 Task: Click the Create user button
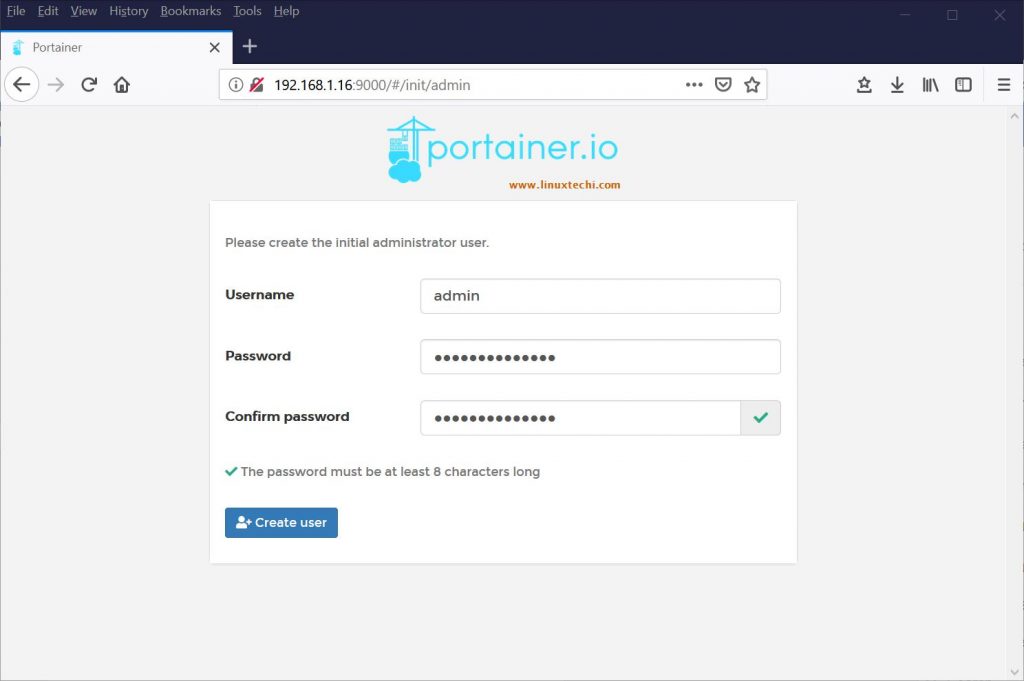click(281, 522)
